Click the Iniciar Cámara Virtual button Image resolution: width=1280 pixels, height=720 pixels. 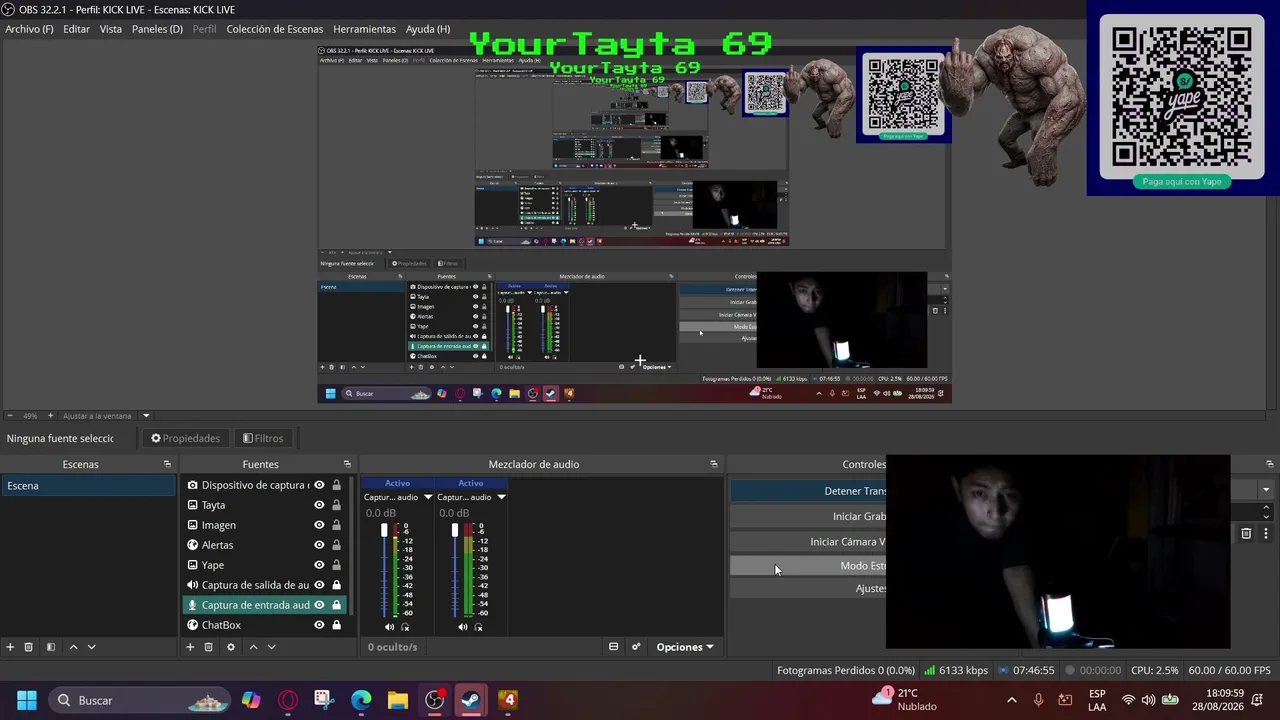click(808, 541)
